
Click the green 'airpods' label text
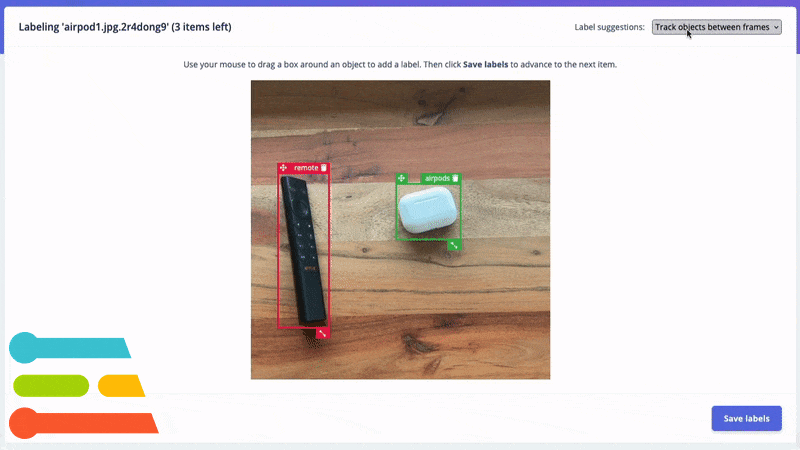tap(437, 178)
